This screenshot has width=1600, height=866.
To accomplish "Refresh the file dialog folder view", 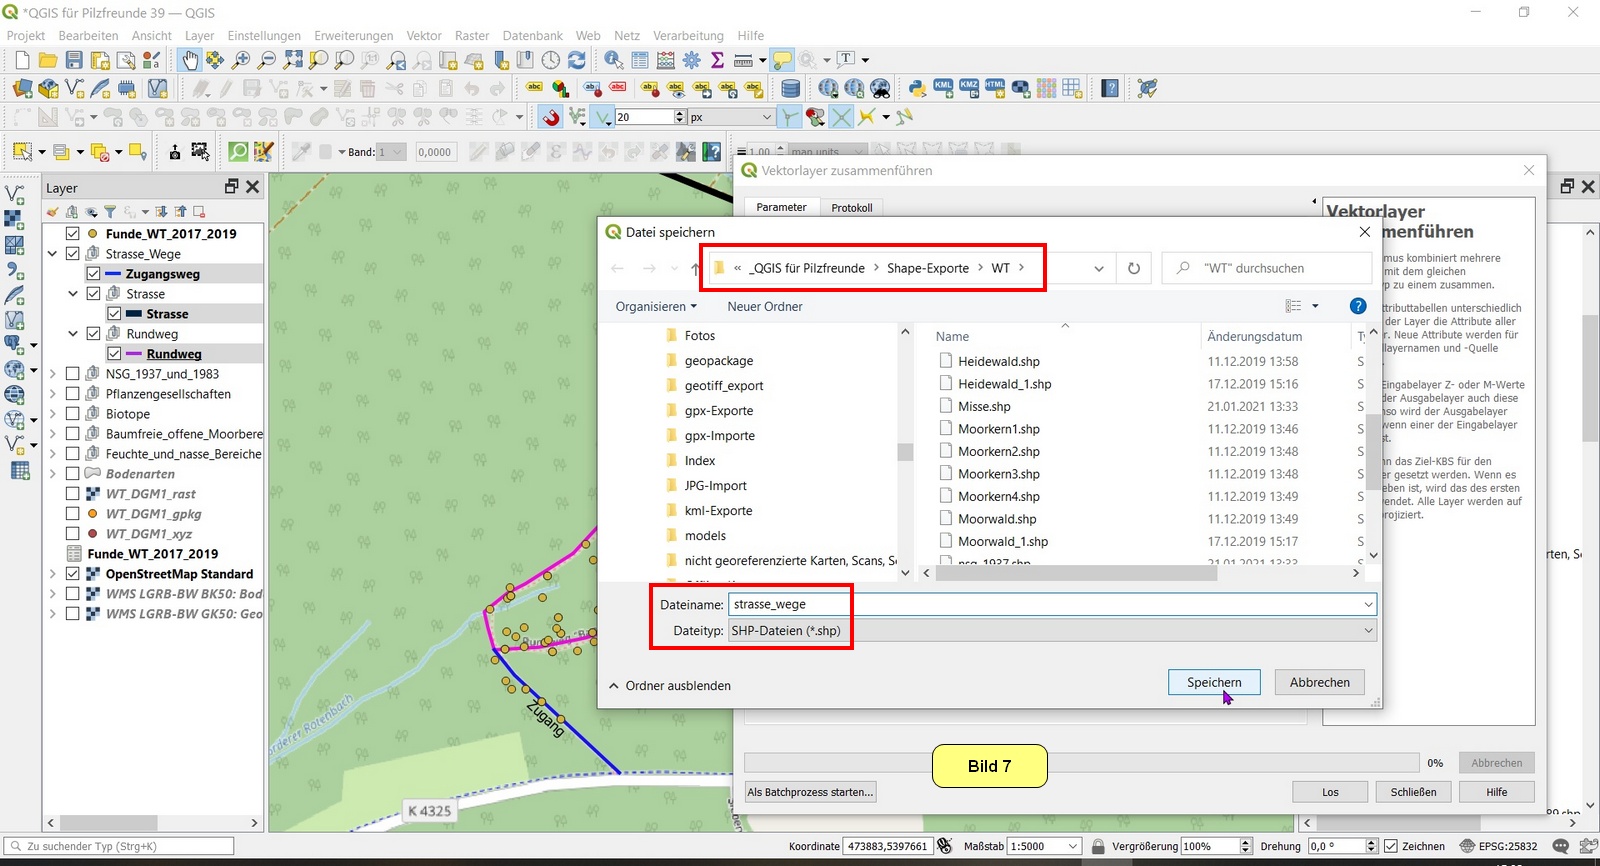I will (1133, 268).
